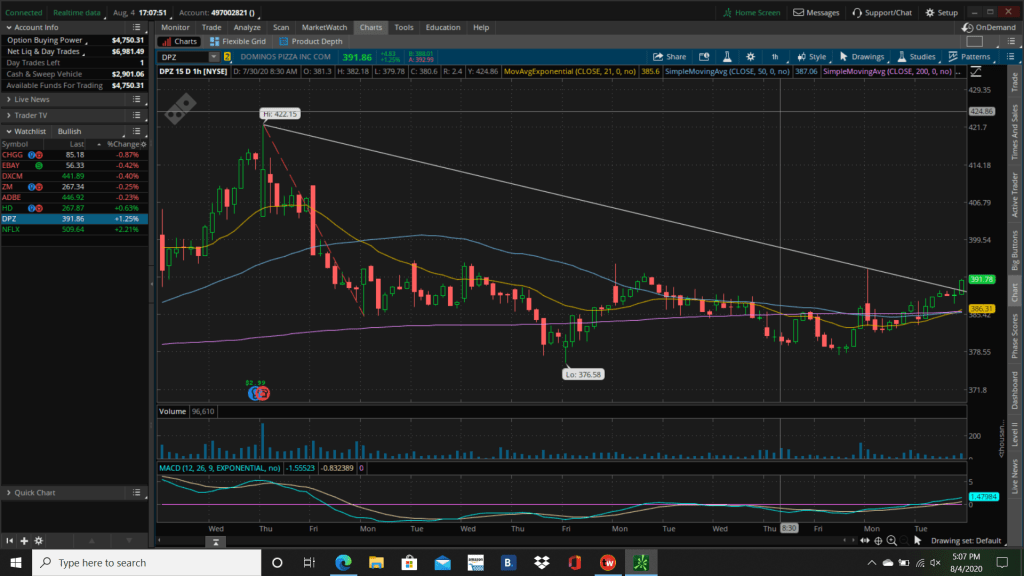Expand the Trader TV section
The image size is (1024, 576).
(x=8, y=115)
